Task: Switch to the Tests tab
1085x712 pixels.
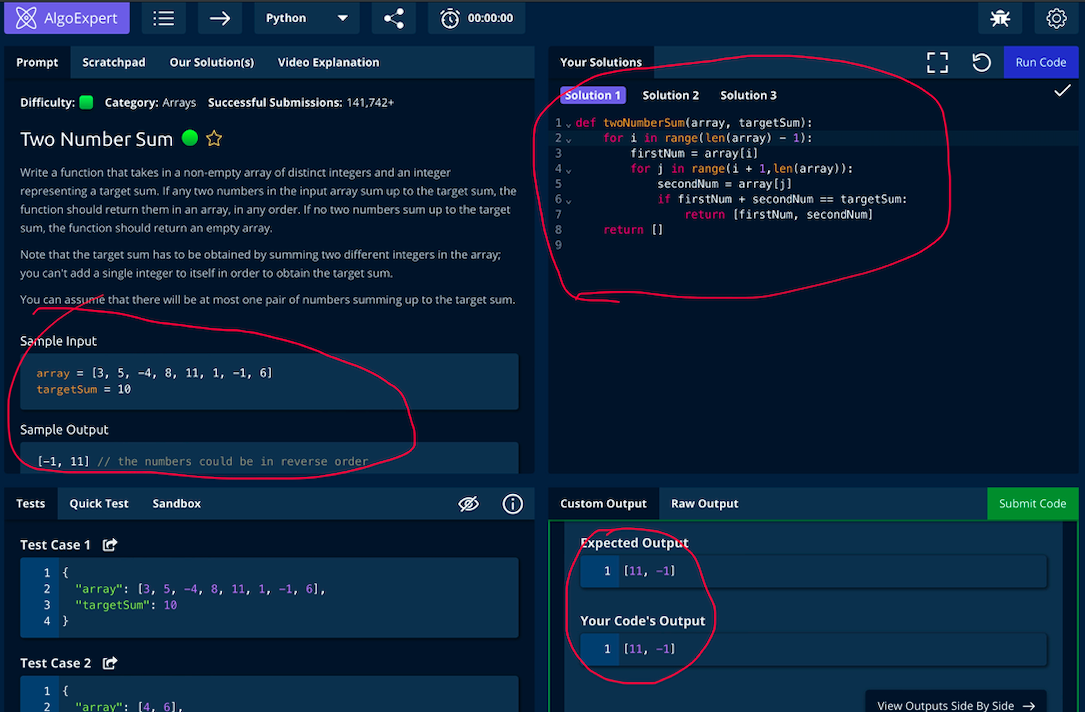Action: [30, 504]
